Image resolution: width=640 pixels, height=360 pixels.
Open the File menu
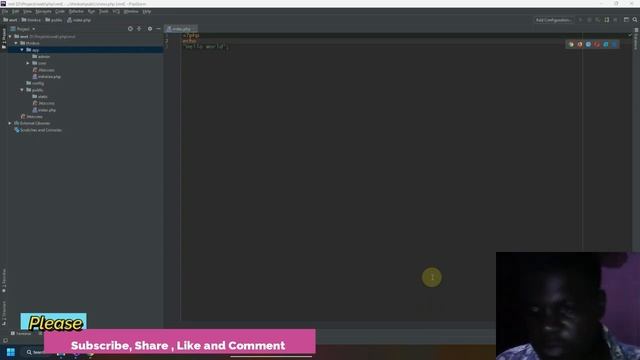(5, 11)
